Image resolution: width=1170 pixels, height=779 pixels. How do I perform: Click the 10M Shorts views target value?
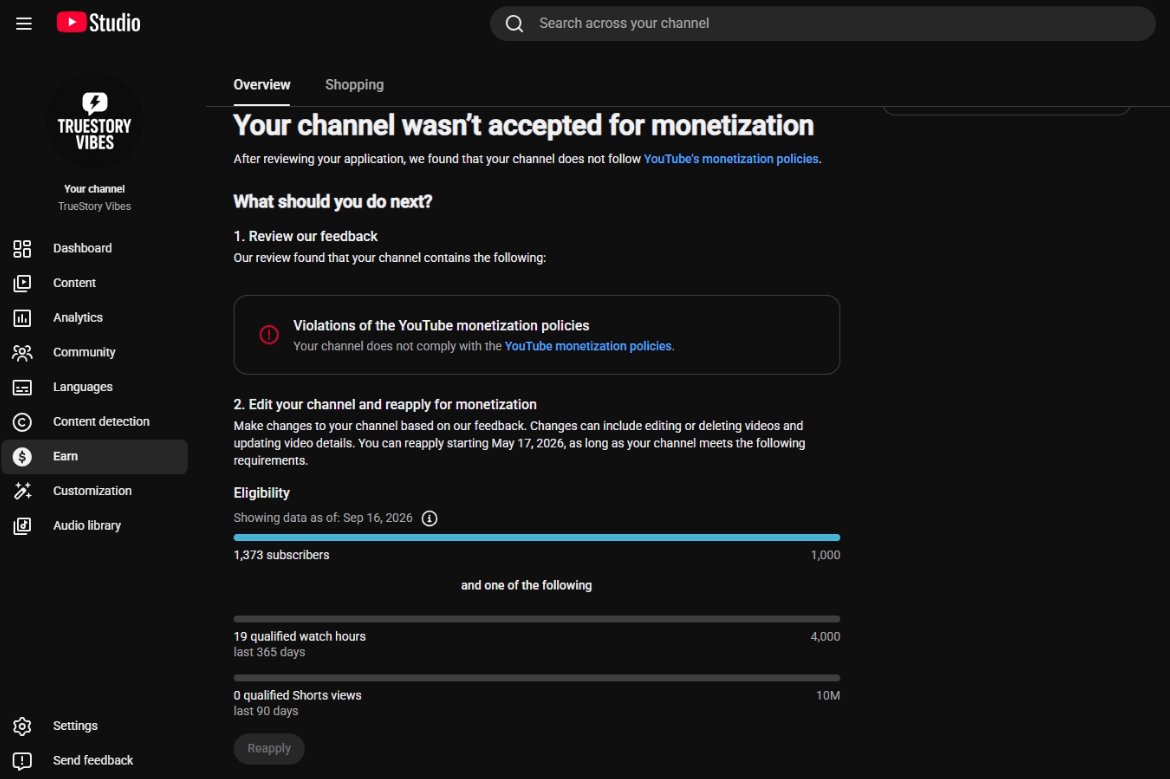(x=828, y=695)
